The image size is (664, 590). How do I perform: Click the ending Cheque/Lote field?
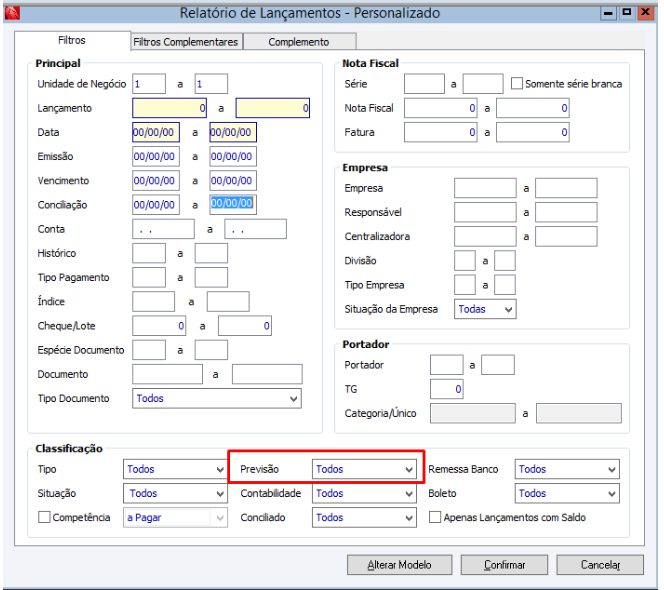pos(245,326)
